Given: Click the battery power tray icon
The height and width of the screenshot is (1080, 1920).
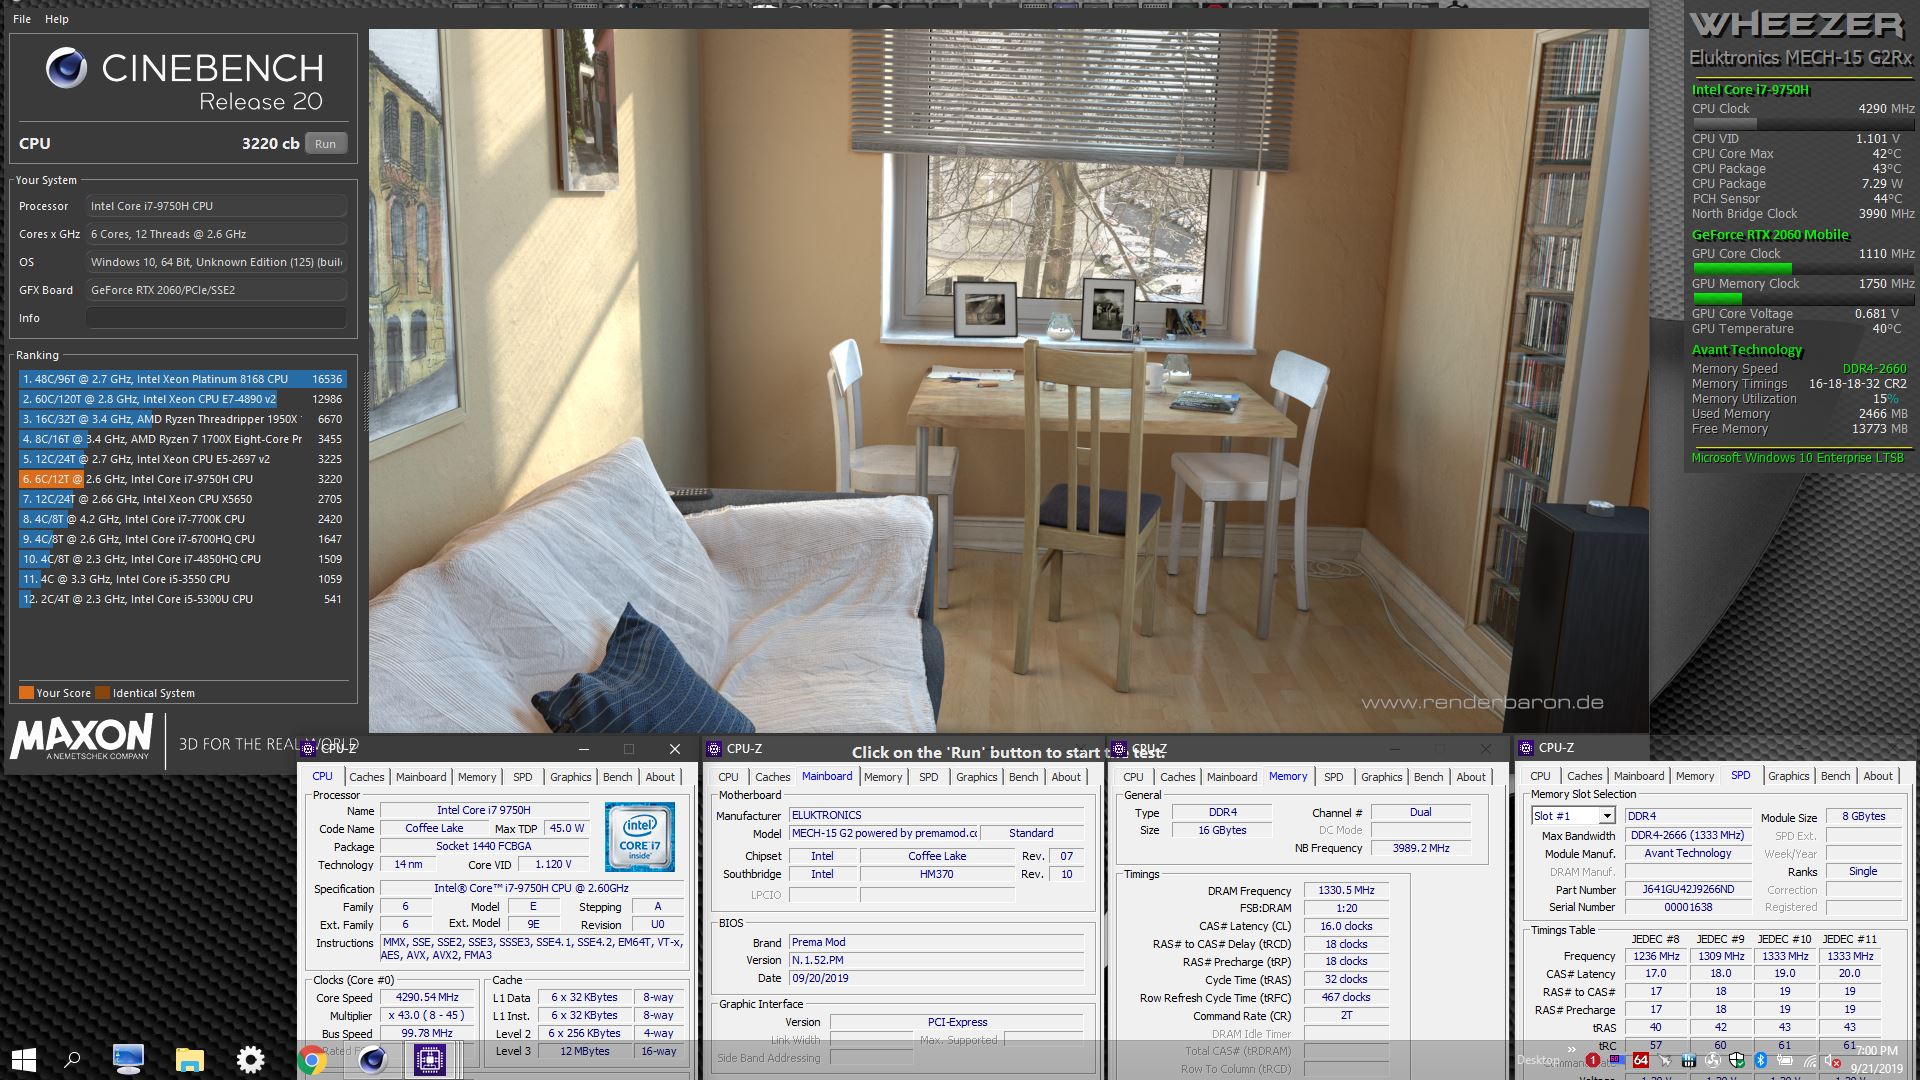Looking at the screenshot, I should click(x=1785, y=1060).
